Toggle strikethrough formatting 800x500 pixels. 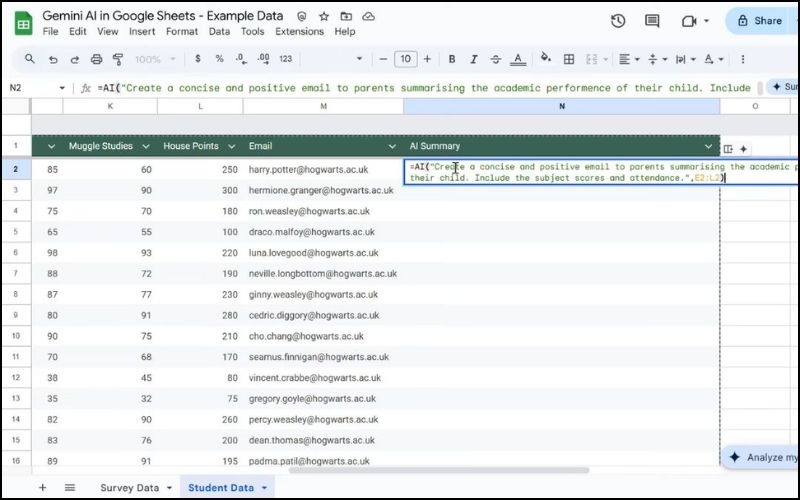[496, 59]
